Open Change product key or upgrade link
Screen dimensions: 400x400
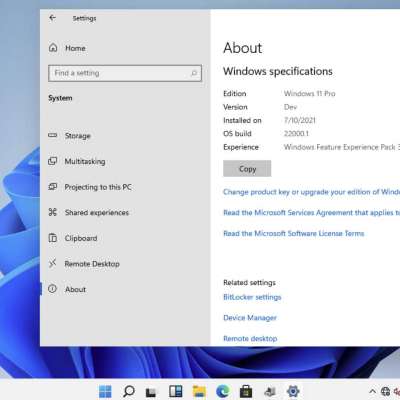[x=311, y=192]
